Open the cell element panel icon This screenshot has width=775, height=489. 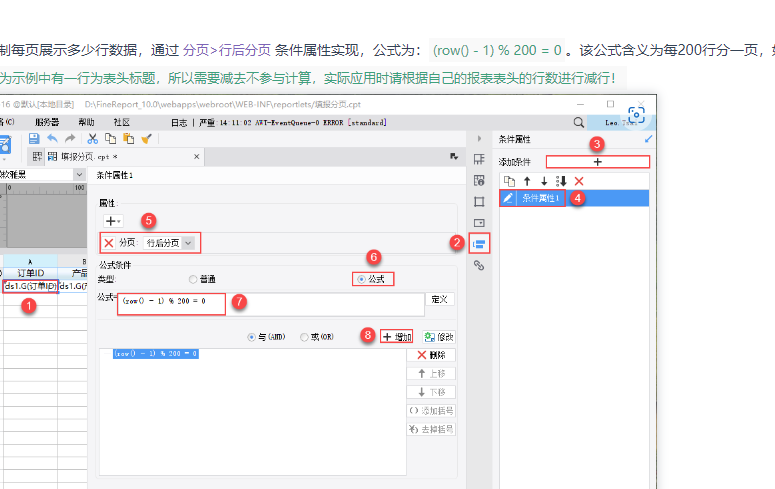479,159
